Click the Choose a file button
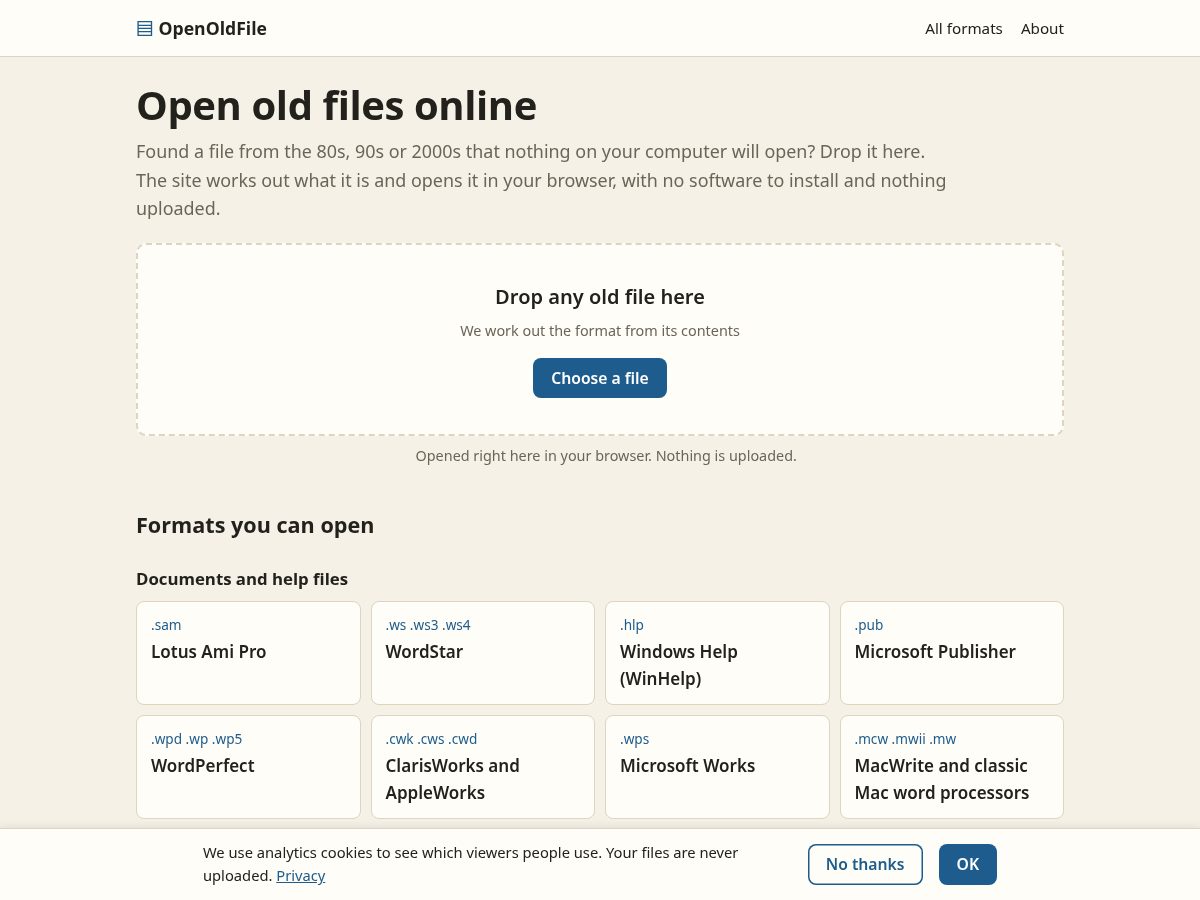The height and width of the screenshot is (900, 1200). pos(600,378)
